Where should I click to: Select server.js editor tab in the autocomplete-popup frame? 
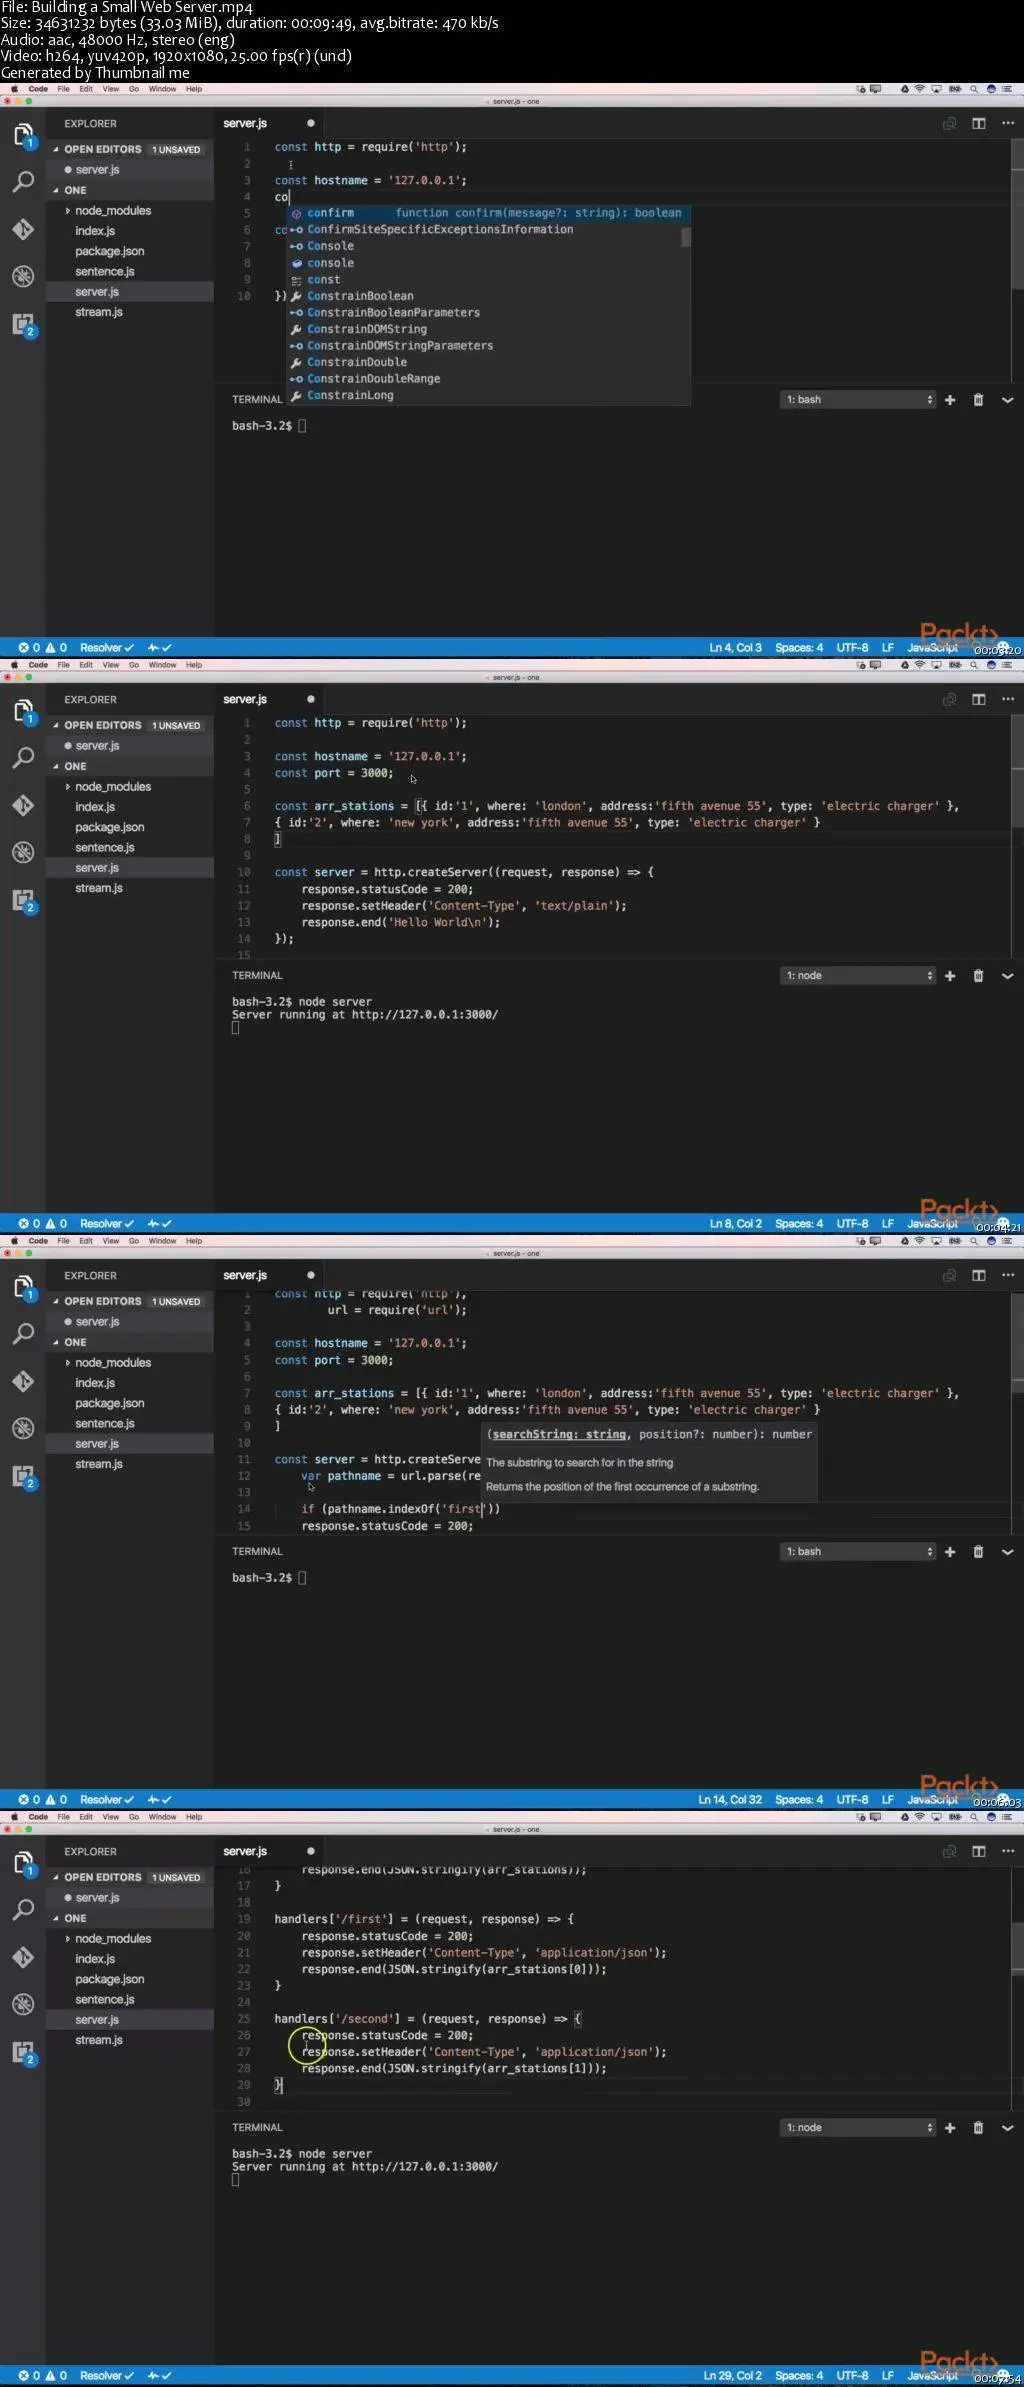coord(245,124)
